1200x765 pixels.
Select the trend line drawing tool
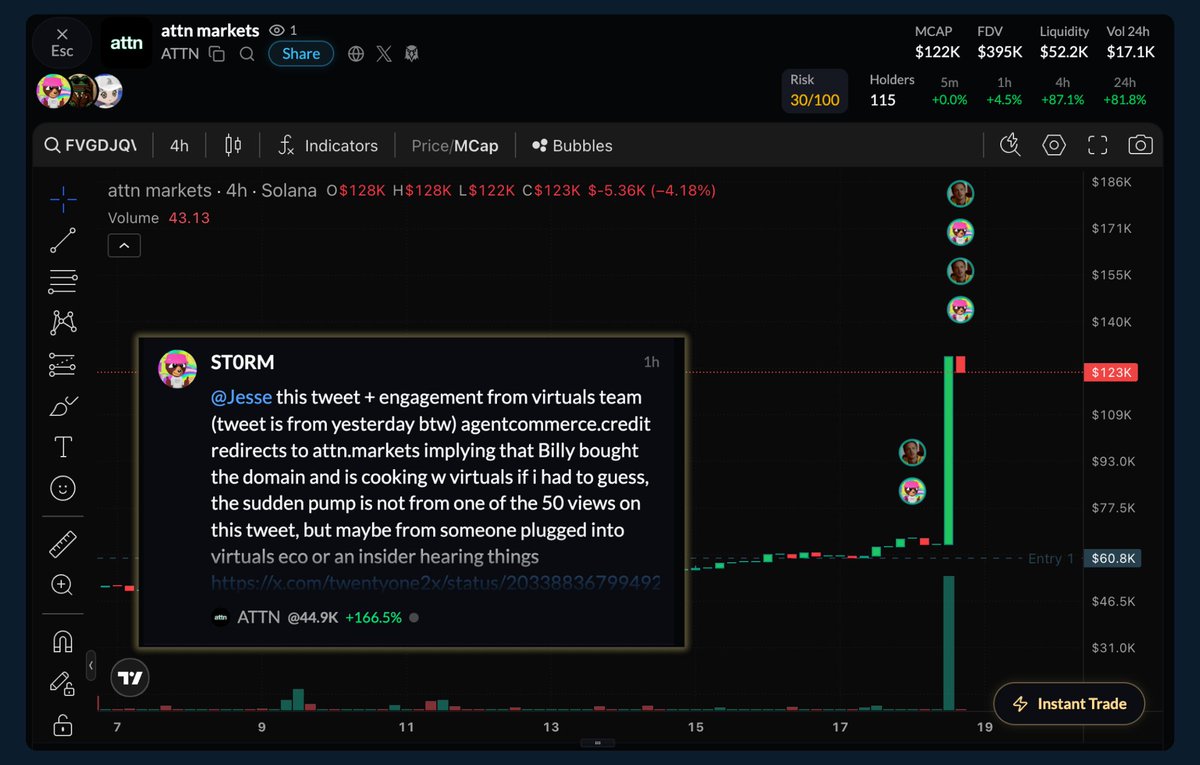[63, 240]
